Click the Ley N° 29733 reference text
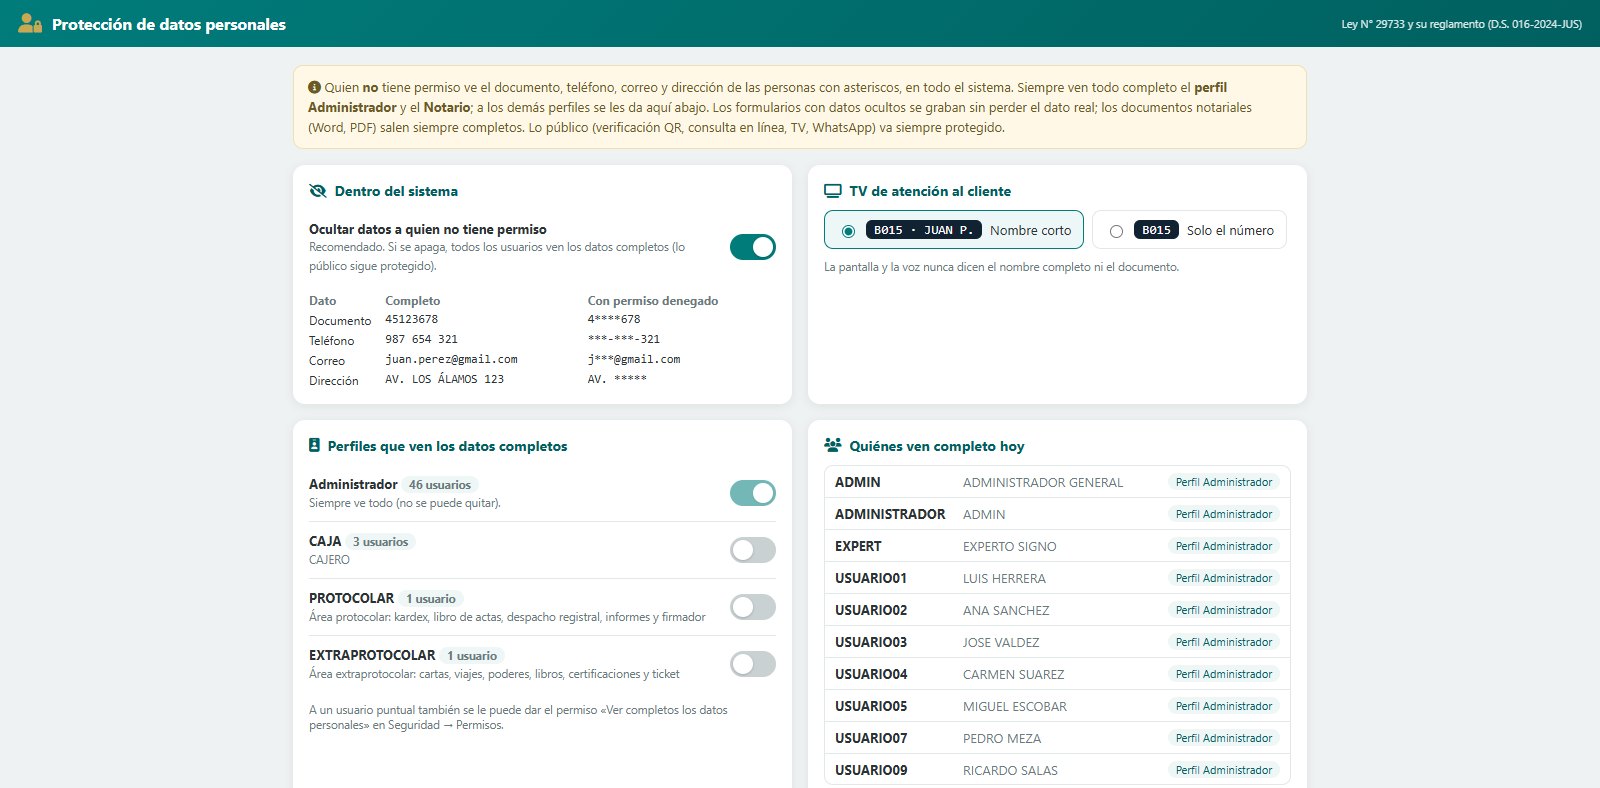The image size is (1600, 788). tap(1461, 24)
